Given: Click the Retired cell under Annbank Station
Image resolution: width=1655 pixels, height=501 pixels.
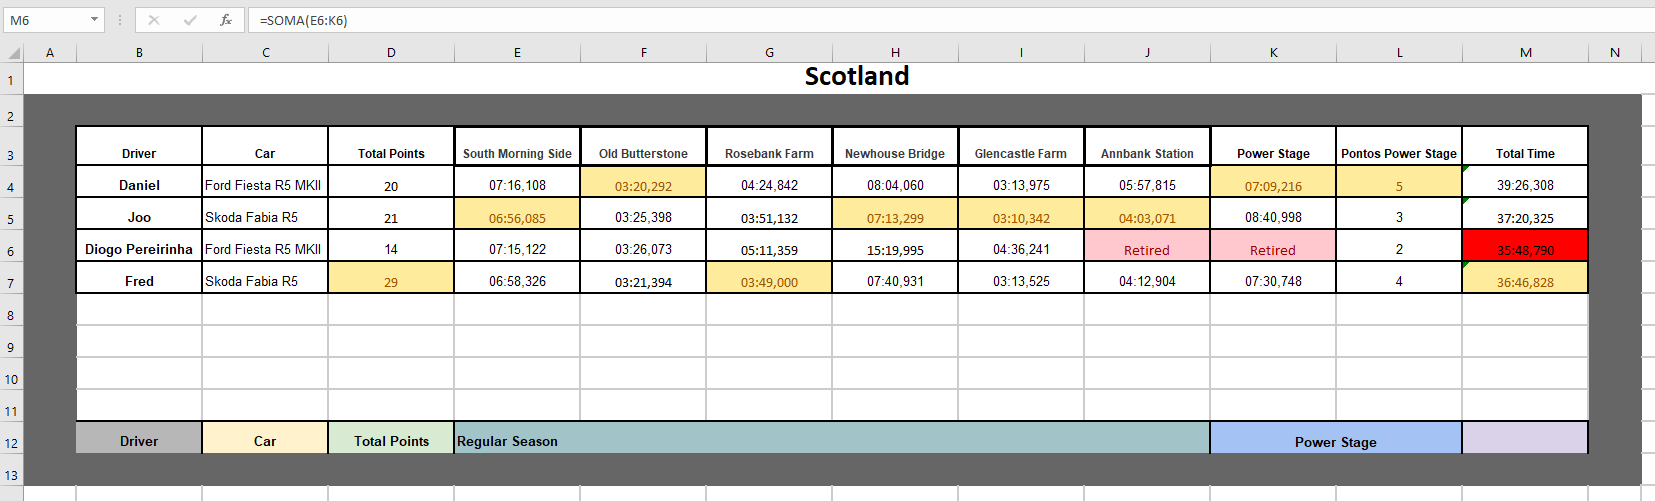Looking at the screenshot, I should [x=1147, y=246].
